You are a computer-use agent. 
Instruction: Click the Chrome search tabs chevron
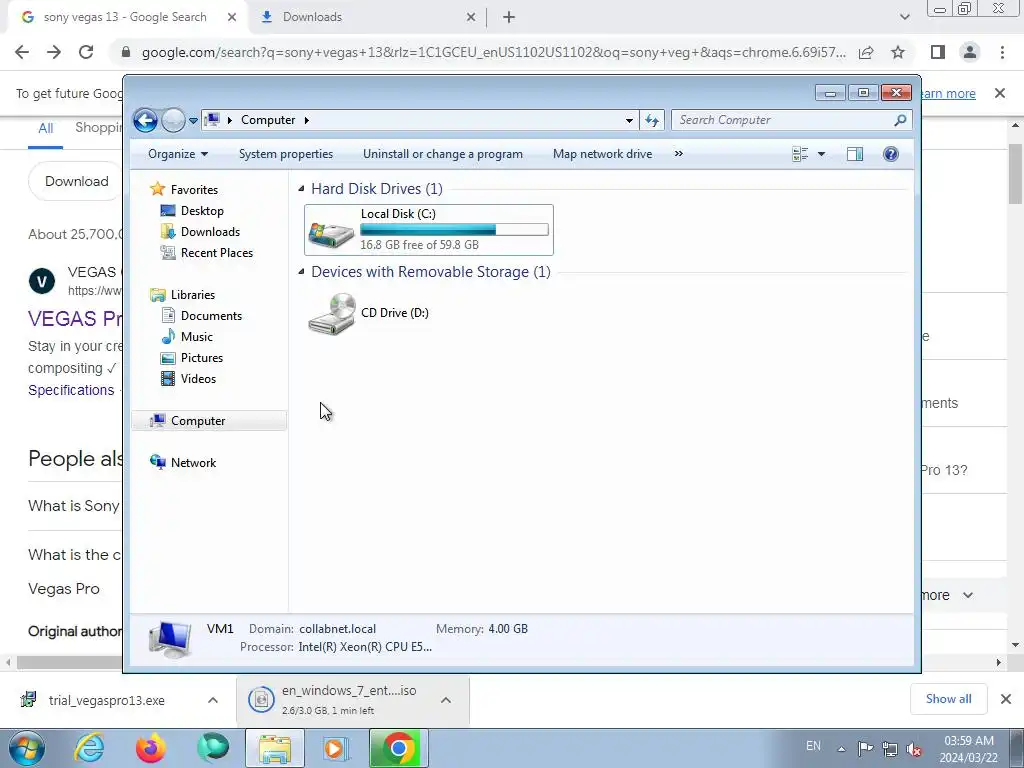tap(904, 17)
